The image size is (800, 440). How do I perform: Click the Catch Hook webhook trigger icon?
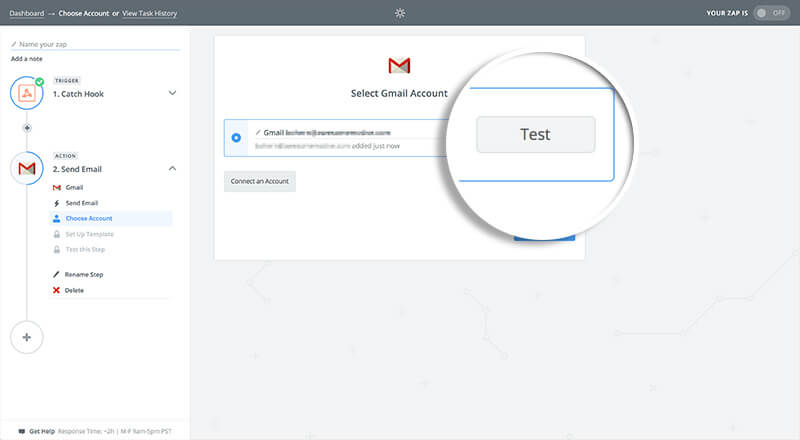(27, 93)
